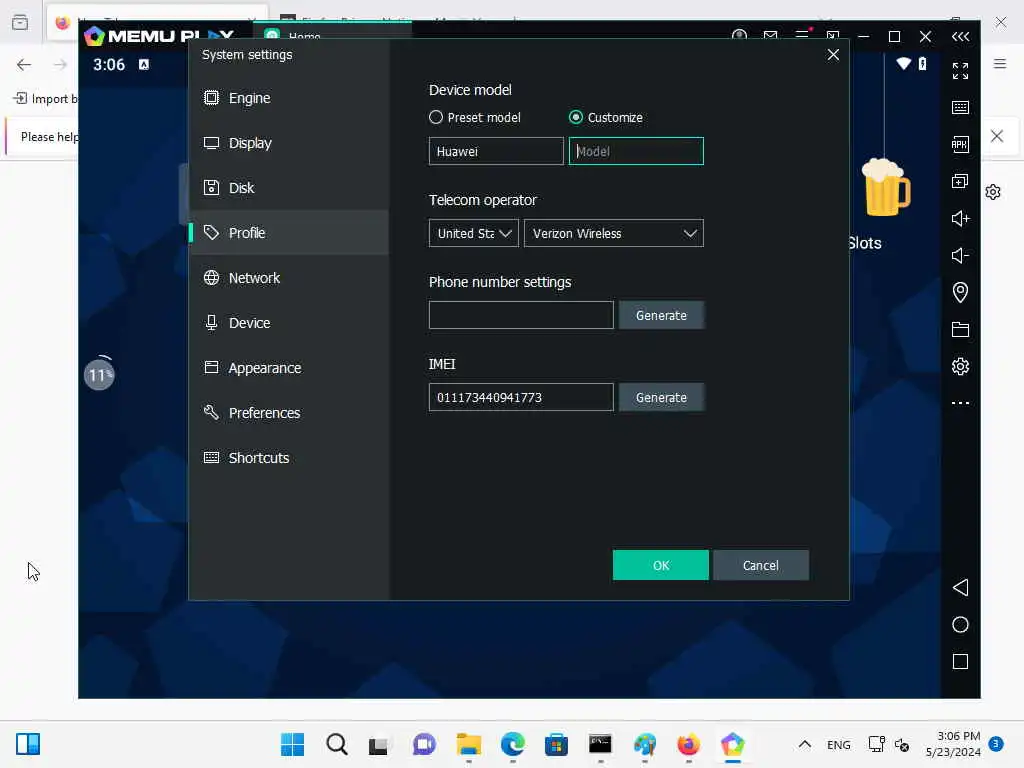The width and height of the screenshot is (1024, 768).
Task: Expand the Verizon Wireless operator dropdown
Action: point(613,234)
